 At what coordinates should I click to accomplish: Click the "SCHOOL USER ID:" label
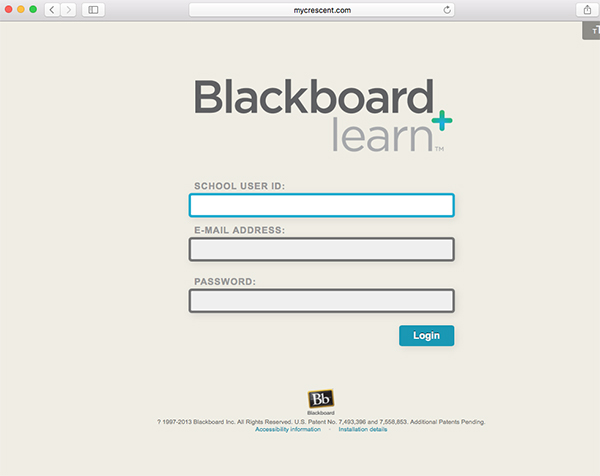240,186
